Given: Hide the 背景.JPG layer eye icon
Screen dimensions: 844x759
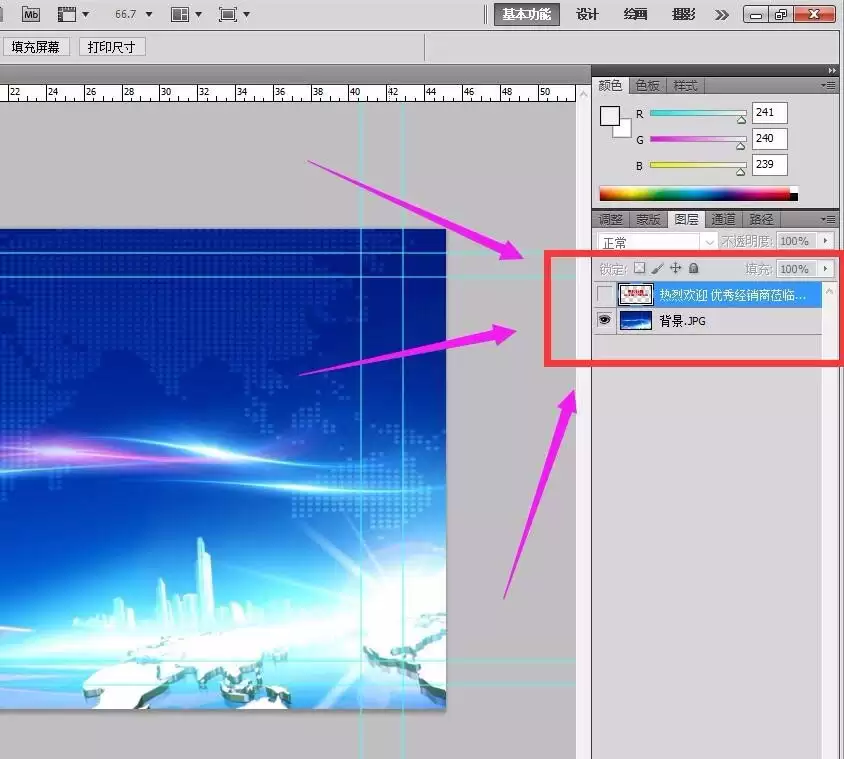Looking at the screenshot, I should pyautogui.click(x=604, y=320).
